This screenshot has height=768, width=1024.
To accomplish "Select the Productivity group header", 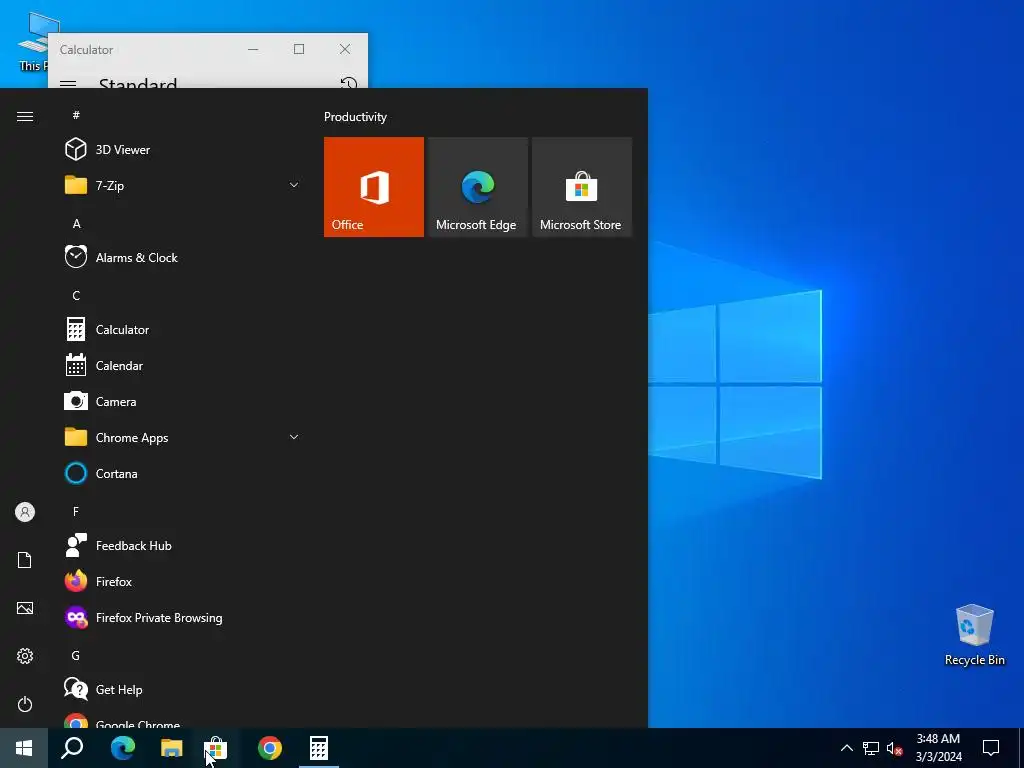I will [x=355, y=117].
